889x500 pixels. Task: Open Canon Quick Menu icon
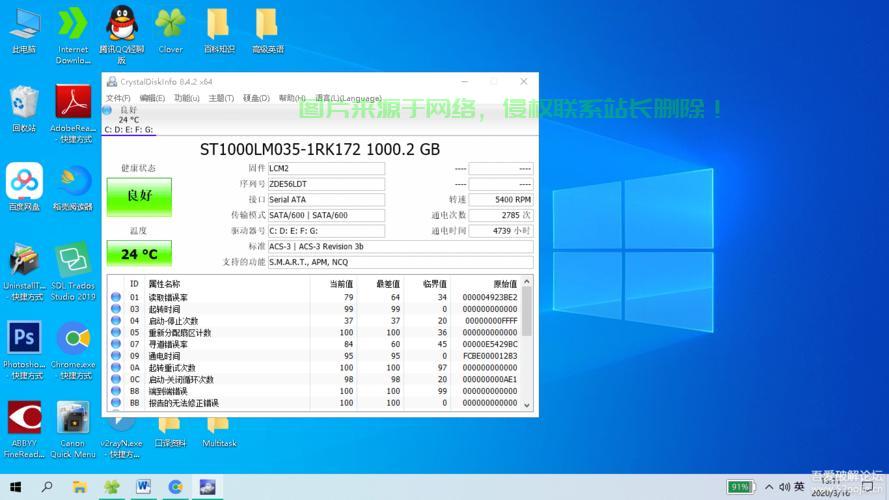pos(73,429)
